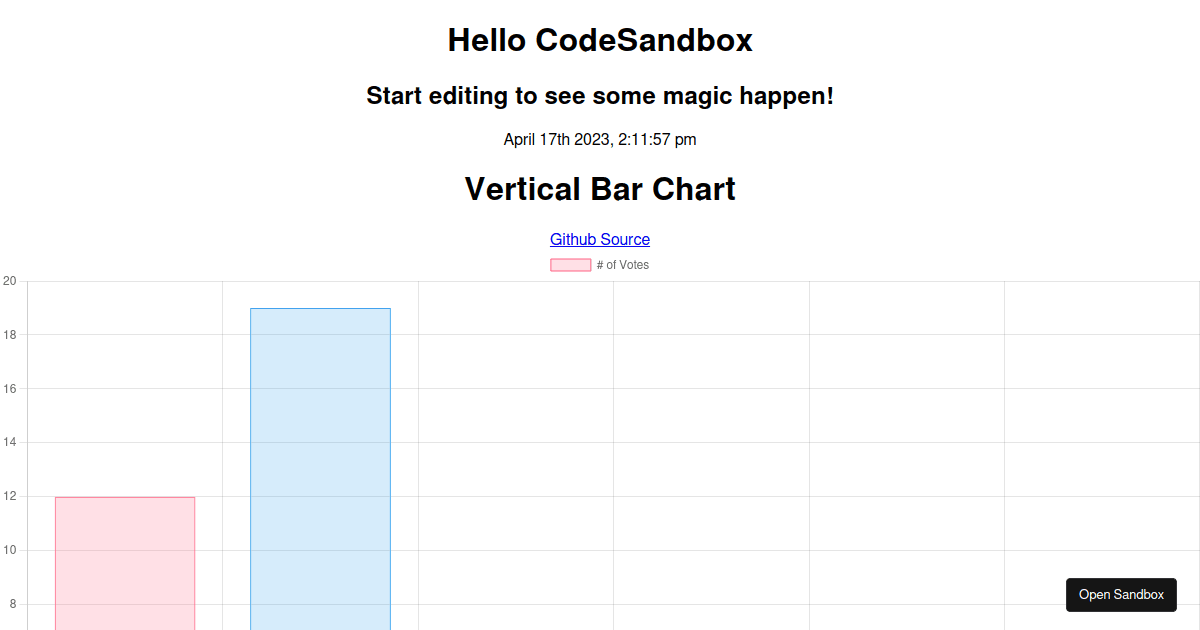Select the tall blue bar
Viewport: 1200px width, 630px height.
[320, 450]
